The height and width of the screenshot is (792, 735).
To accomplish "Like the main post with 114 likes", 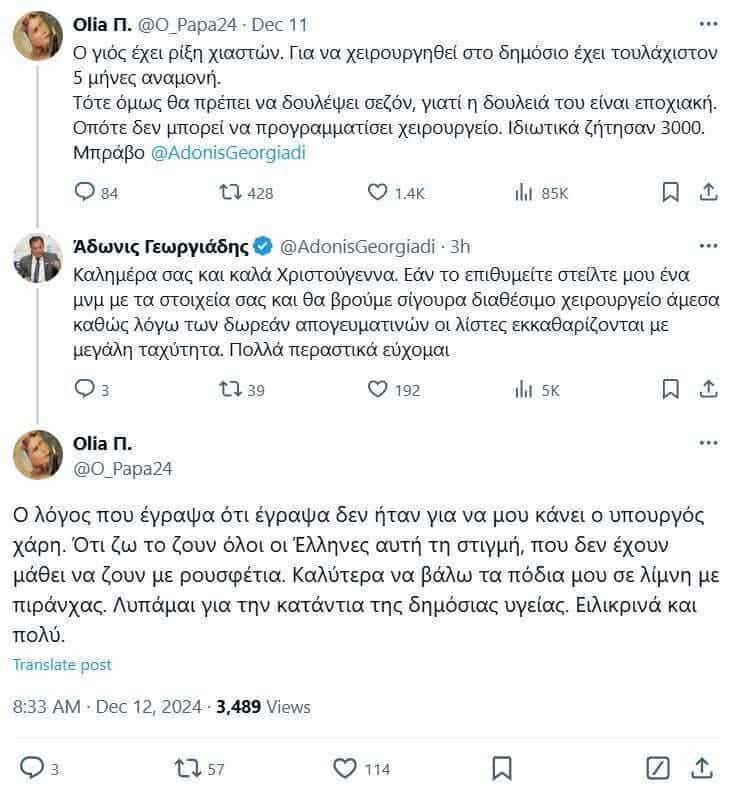I will click(345, 768).
